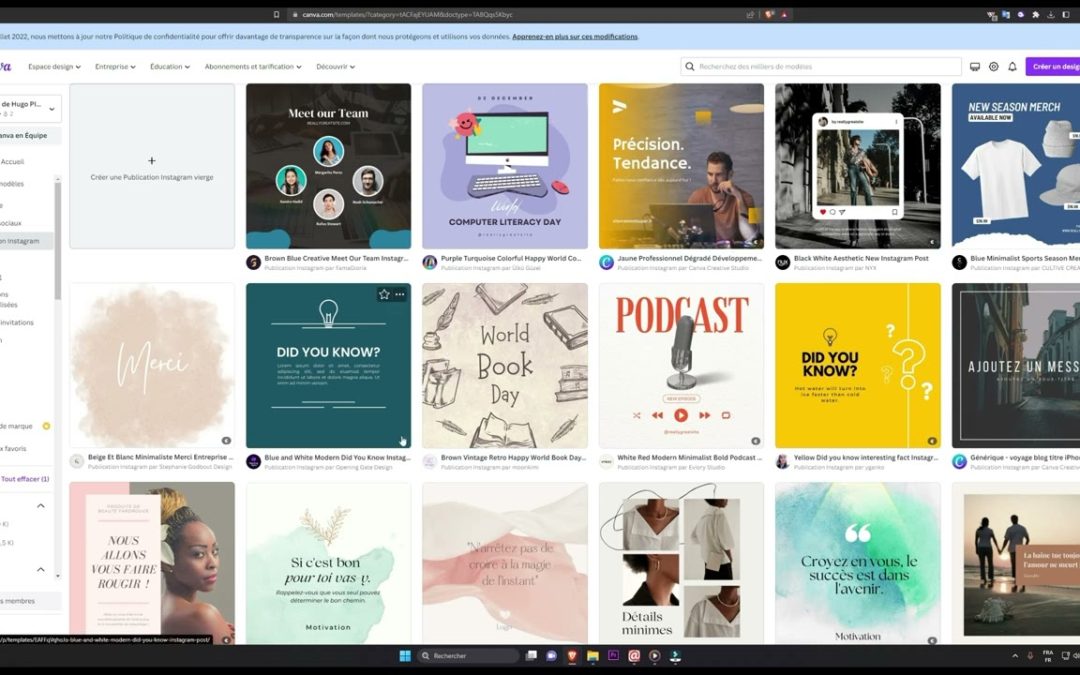
Task: Click the desktop app monitor icon in header
Action: click(975, 67)
